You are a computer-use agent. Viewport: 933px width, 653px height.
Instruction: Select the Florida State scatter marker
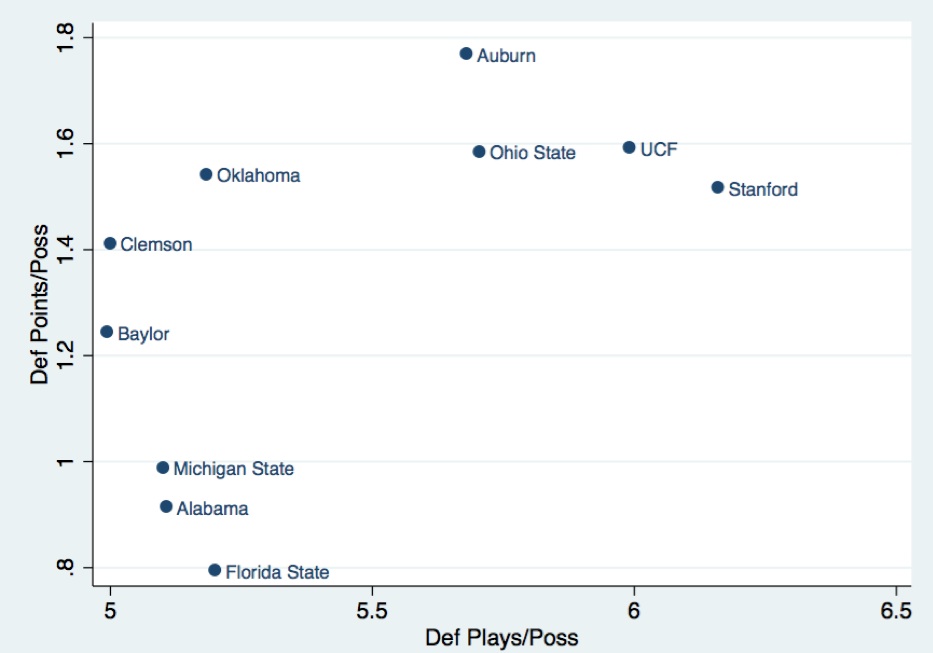214,570
